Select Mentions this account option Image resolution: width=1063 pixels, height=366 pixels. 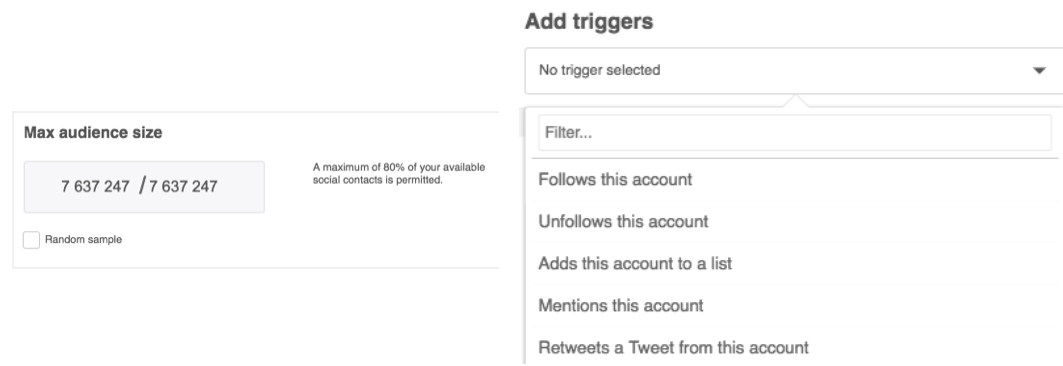click(x=795, y=306)
